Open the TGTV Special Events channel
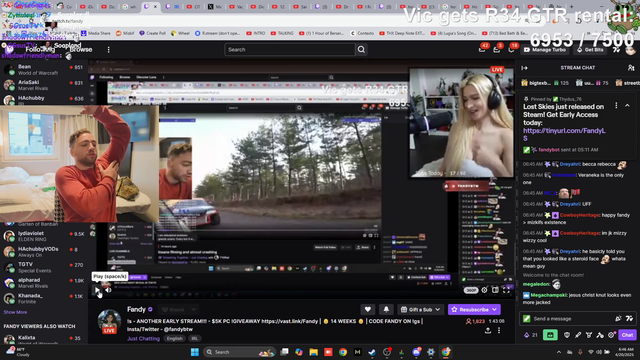This screenshot has width=640, height=360. [44, 267]
